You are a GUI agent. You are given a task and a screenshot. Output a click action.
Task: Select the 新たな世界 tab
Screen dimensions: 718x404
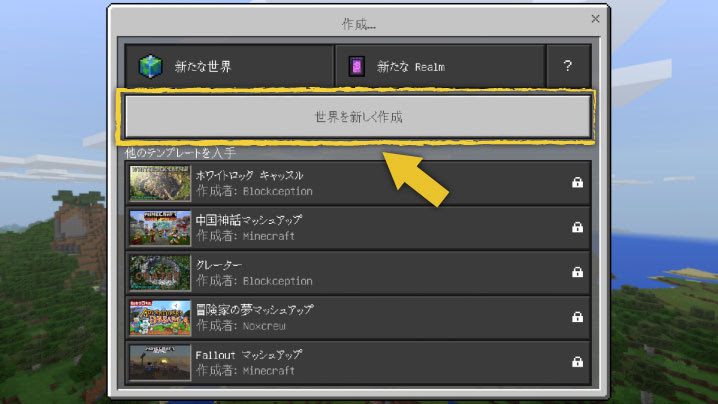click(229, 66)
